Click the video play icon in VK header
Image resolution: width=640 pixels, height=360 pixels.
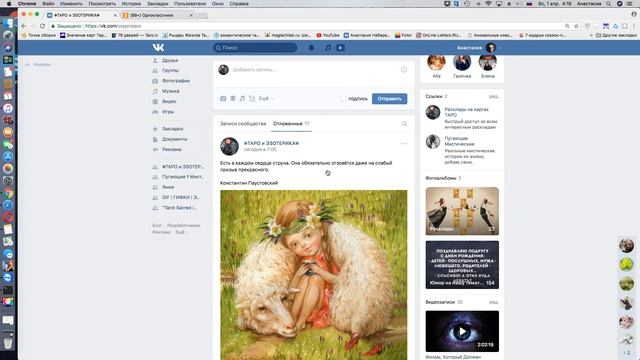(340, 48)
